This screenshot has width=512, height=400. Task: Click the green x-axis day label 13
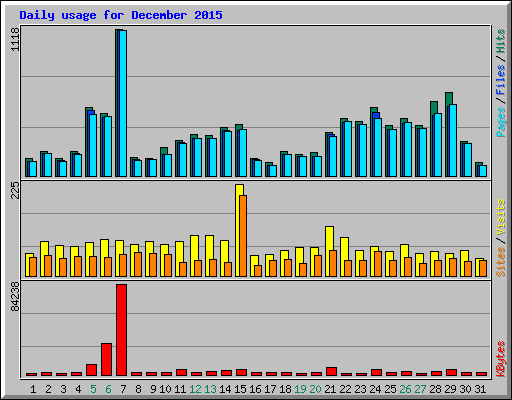[210, 389]
